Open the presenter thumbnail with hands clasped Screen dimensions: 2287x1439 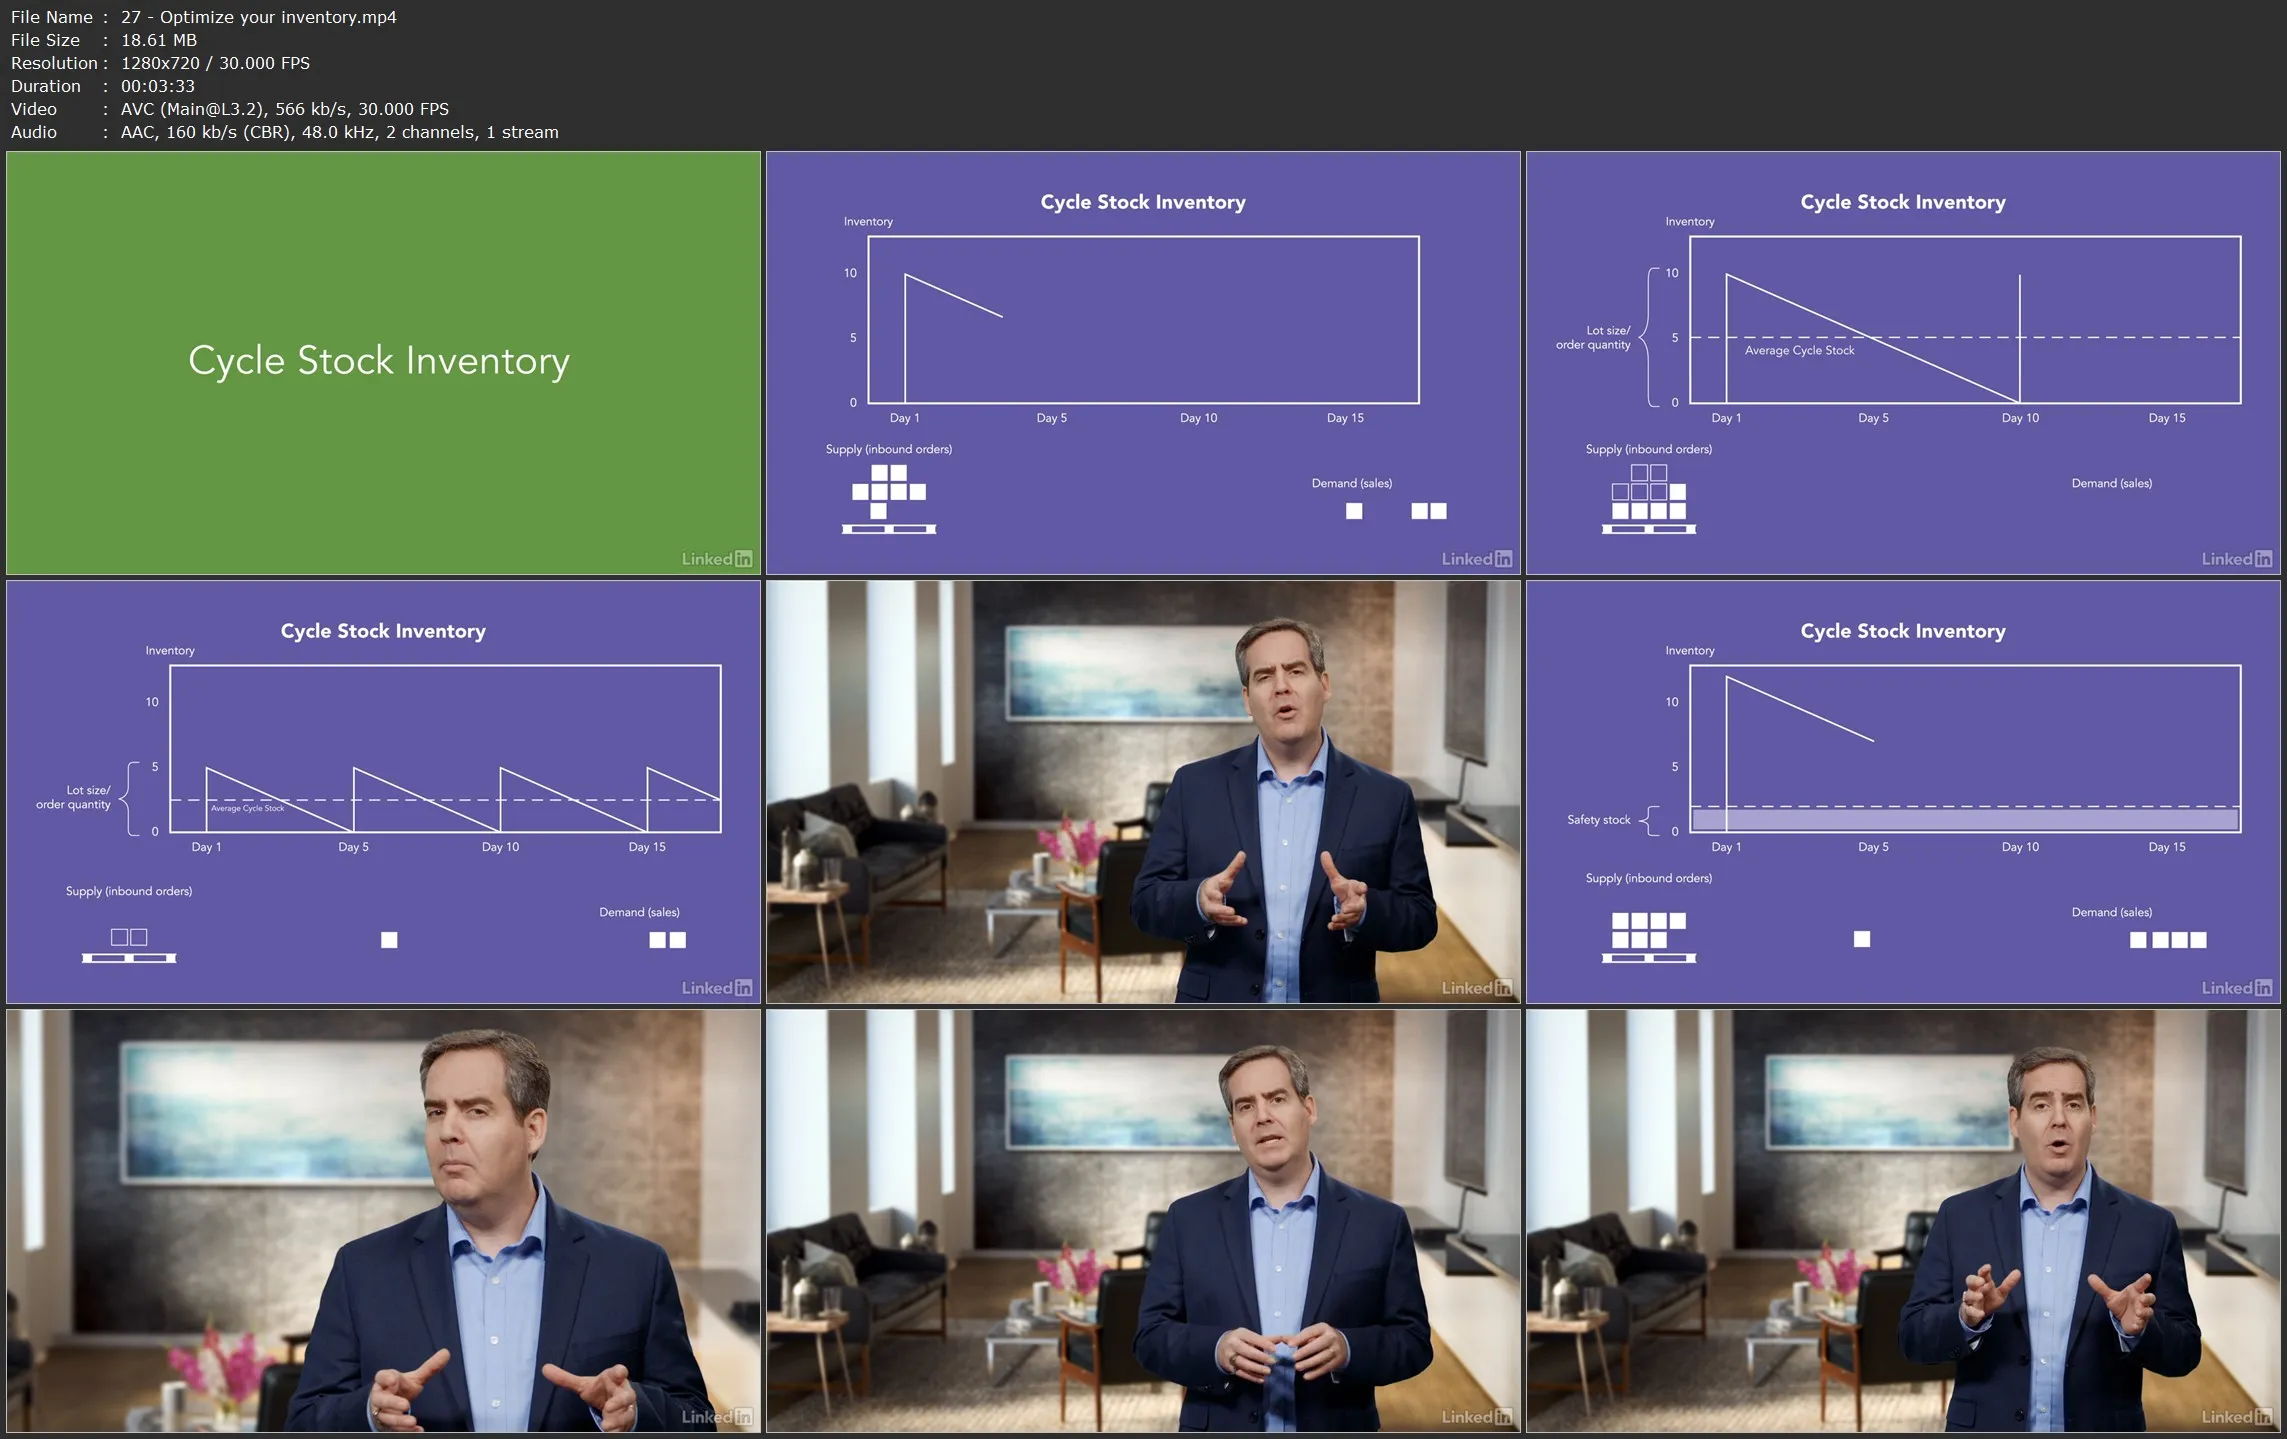tap(1143, 1221)
